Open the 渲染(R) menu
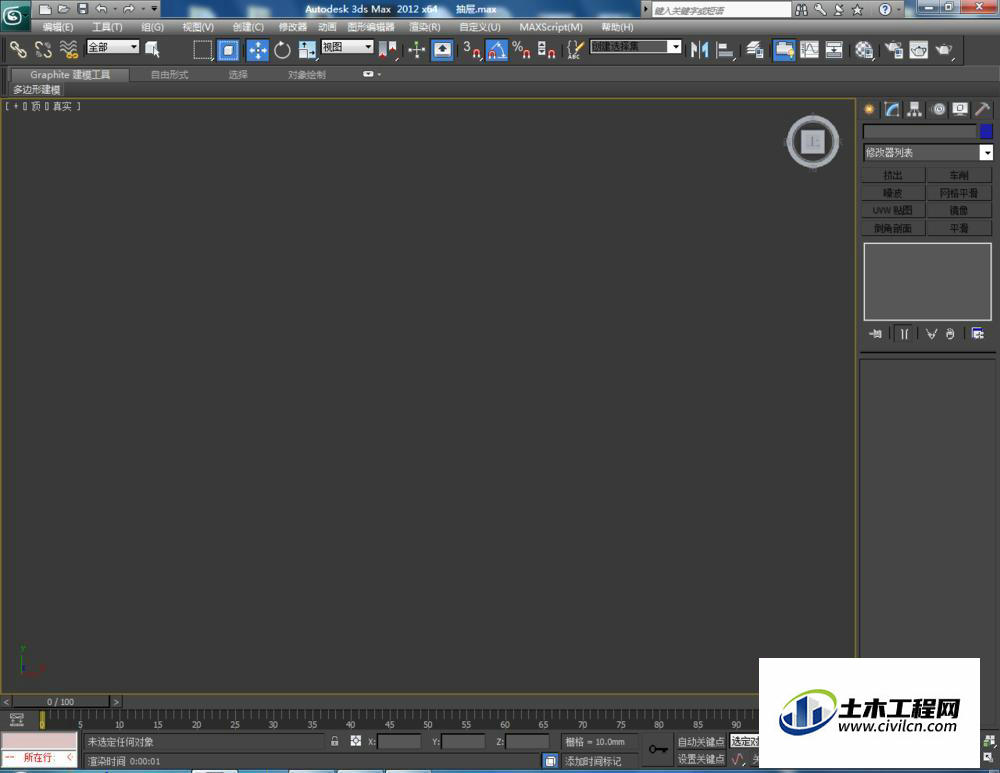This screenshot has height=773, width=1000. [425, 27]
